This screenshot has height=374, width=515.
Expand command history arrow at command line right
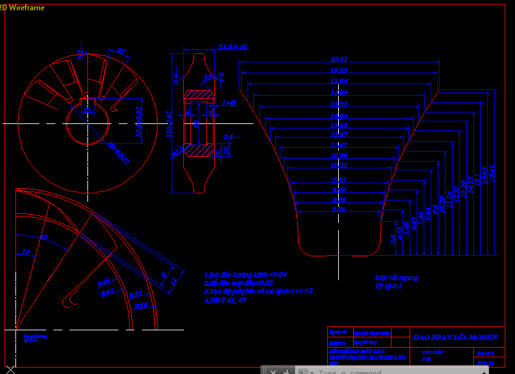484,372
